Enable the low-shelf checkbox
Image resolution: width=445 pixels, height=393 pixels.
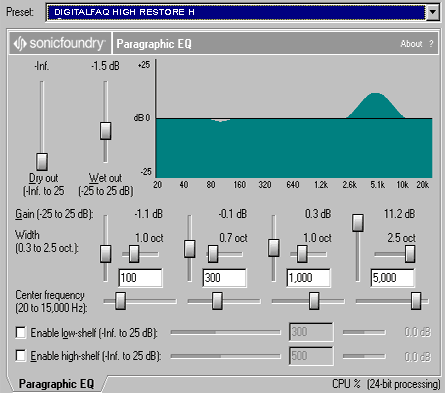21,332
